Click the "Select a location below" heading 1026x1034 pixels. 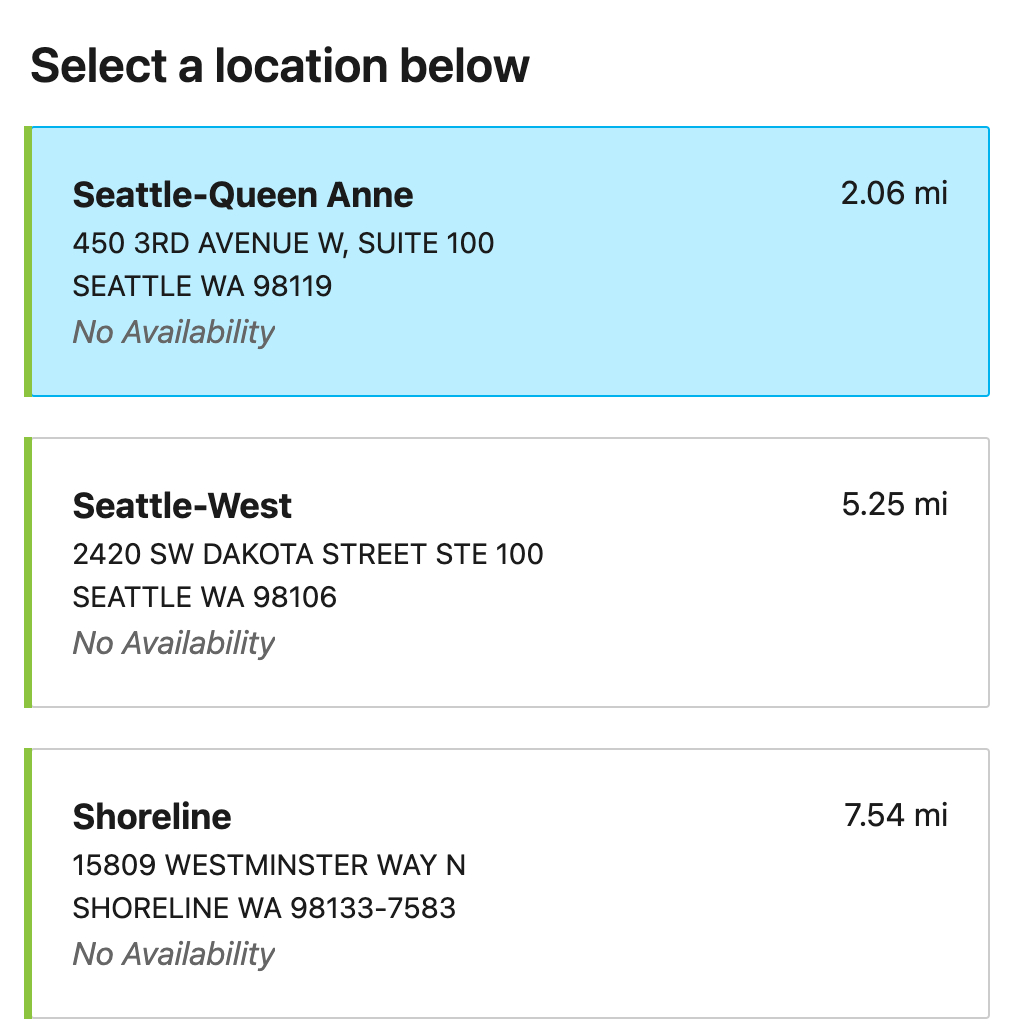point(280,66)
